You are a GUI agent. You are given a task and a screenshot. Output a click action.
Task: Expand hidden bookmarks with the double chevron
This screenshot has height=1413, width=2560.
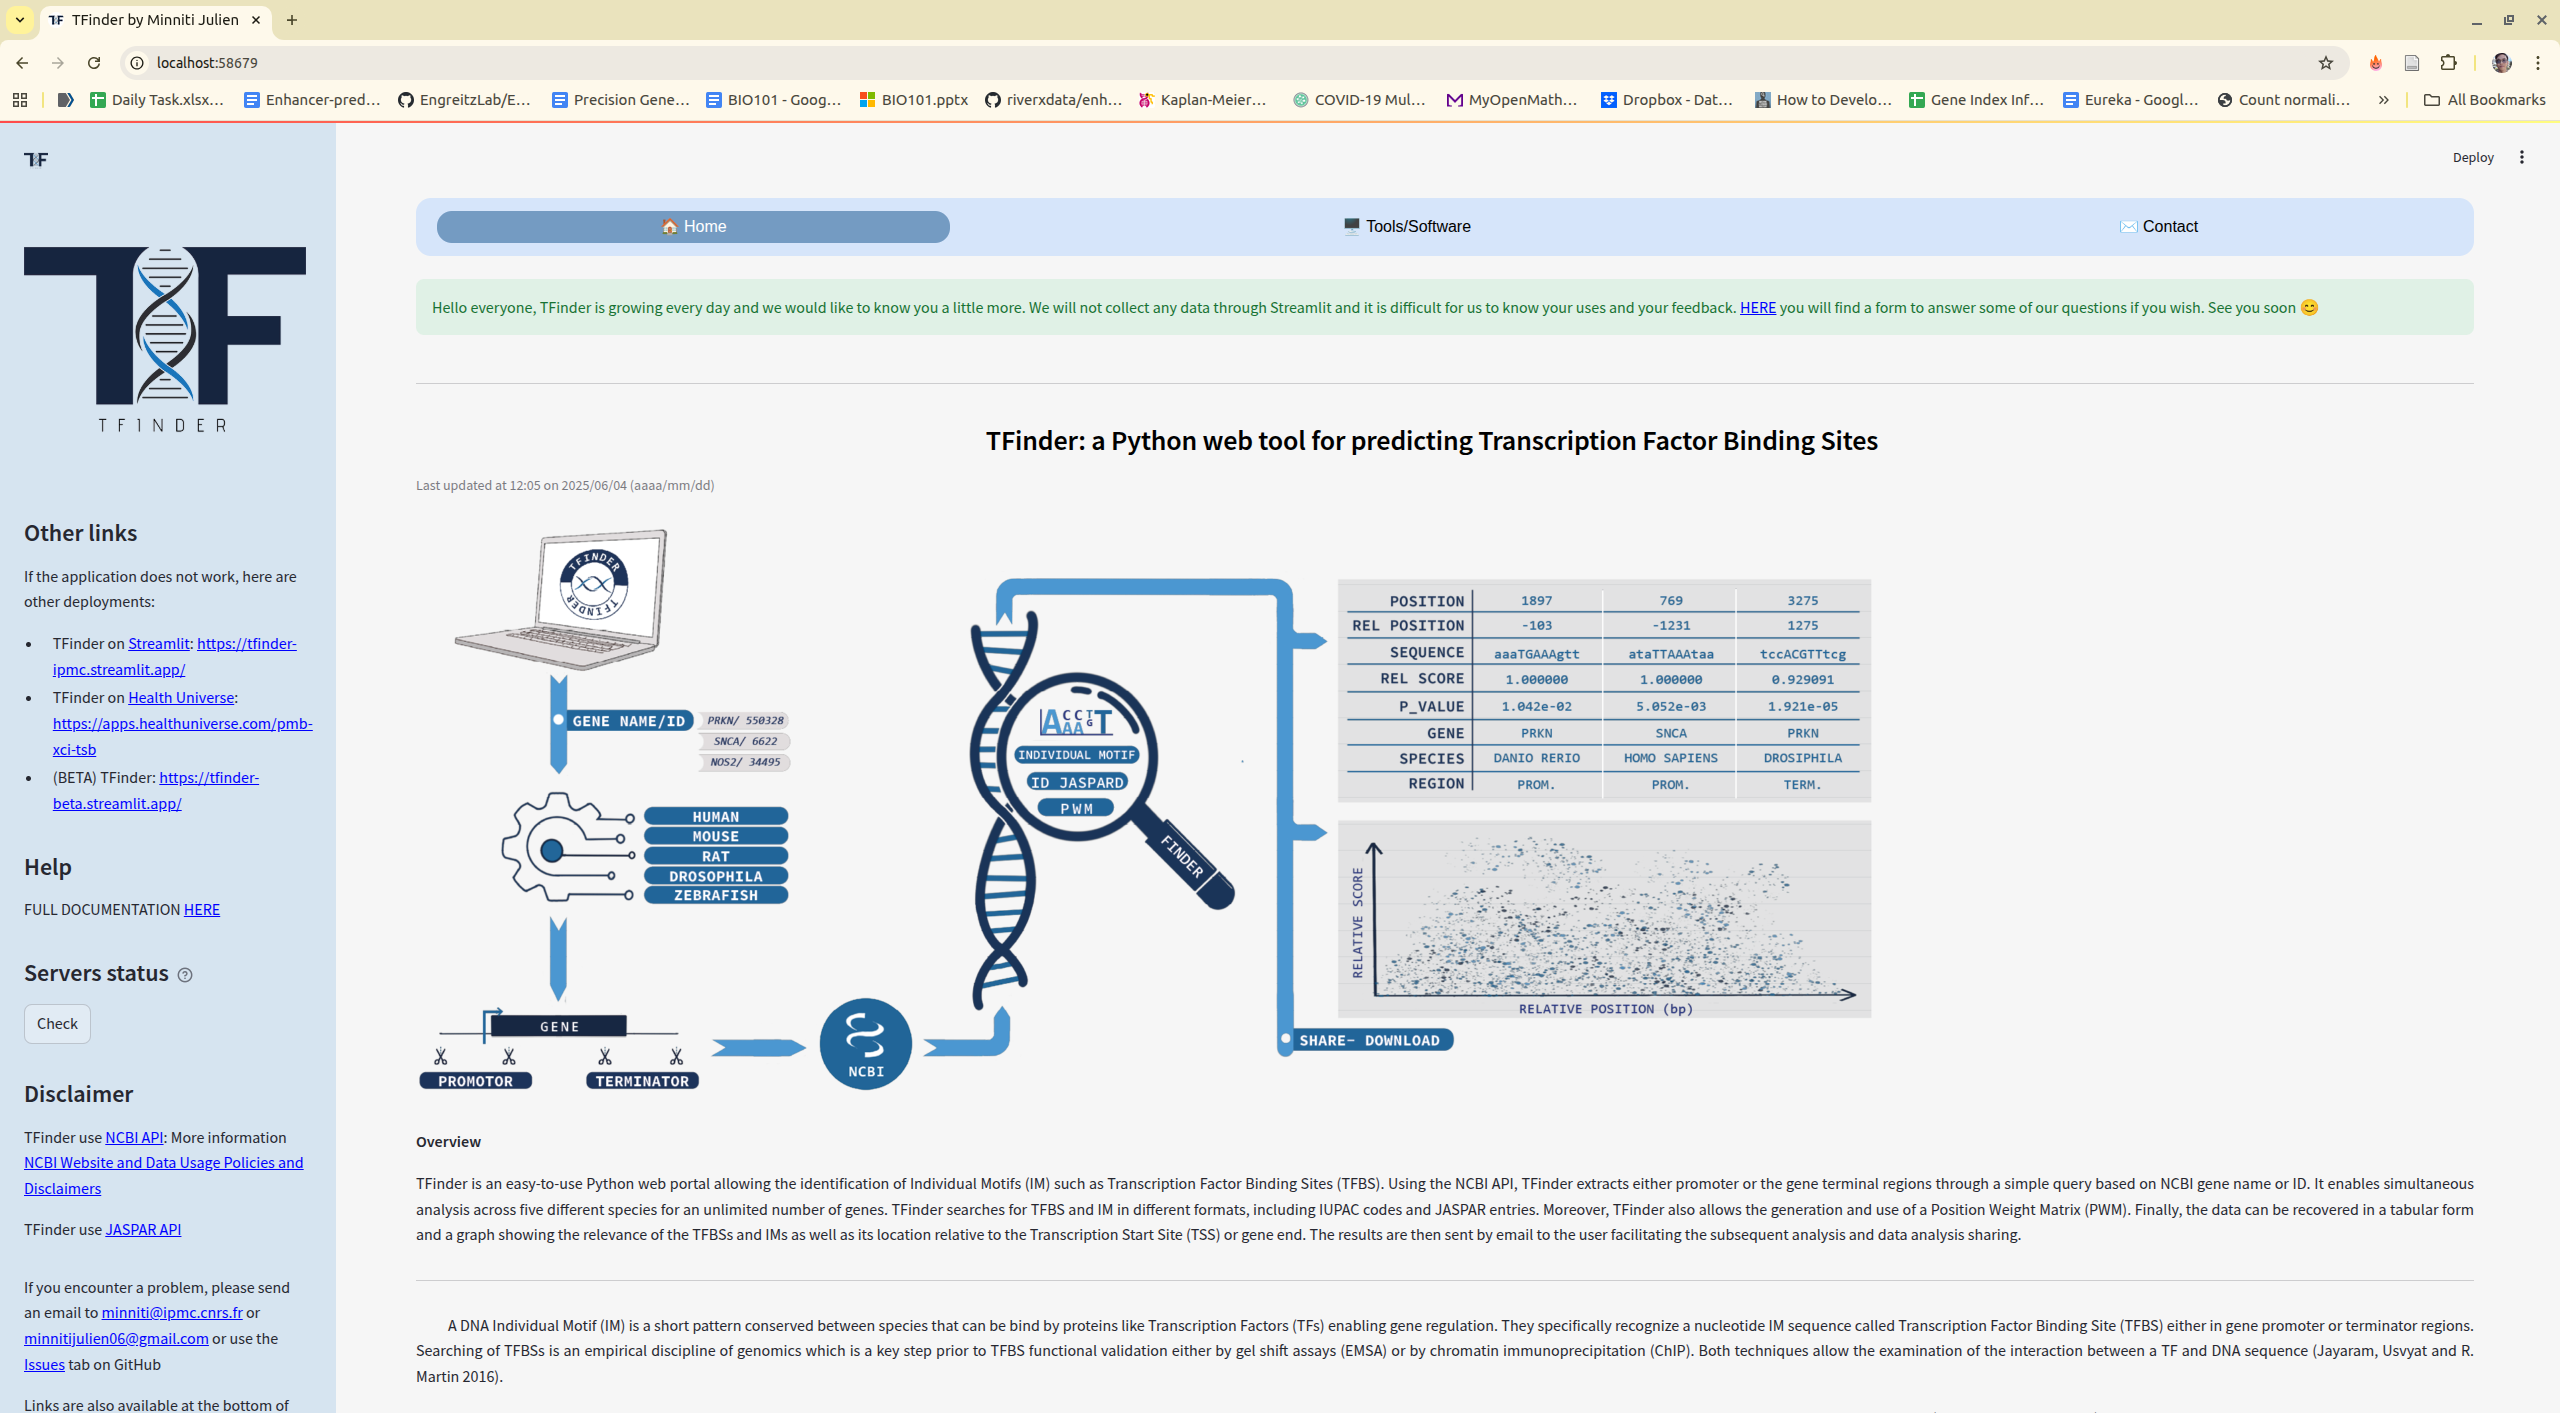[x=2383, y=100]
